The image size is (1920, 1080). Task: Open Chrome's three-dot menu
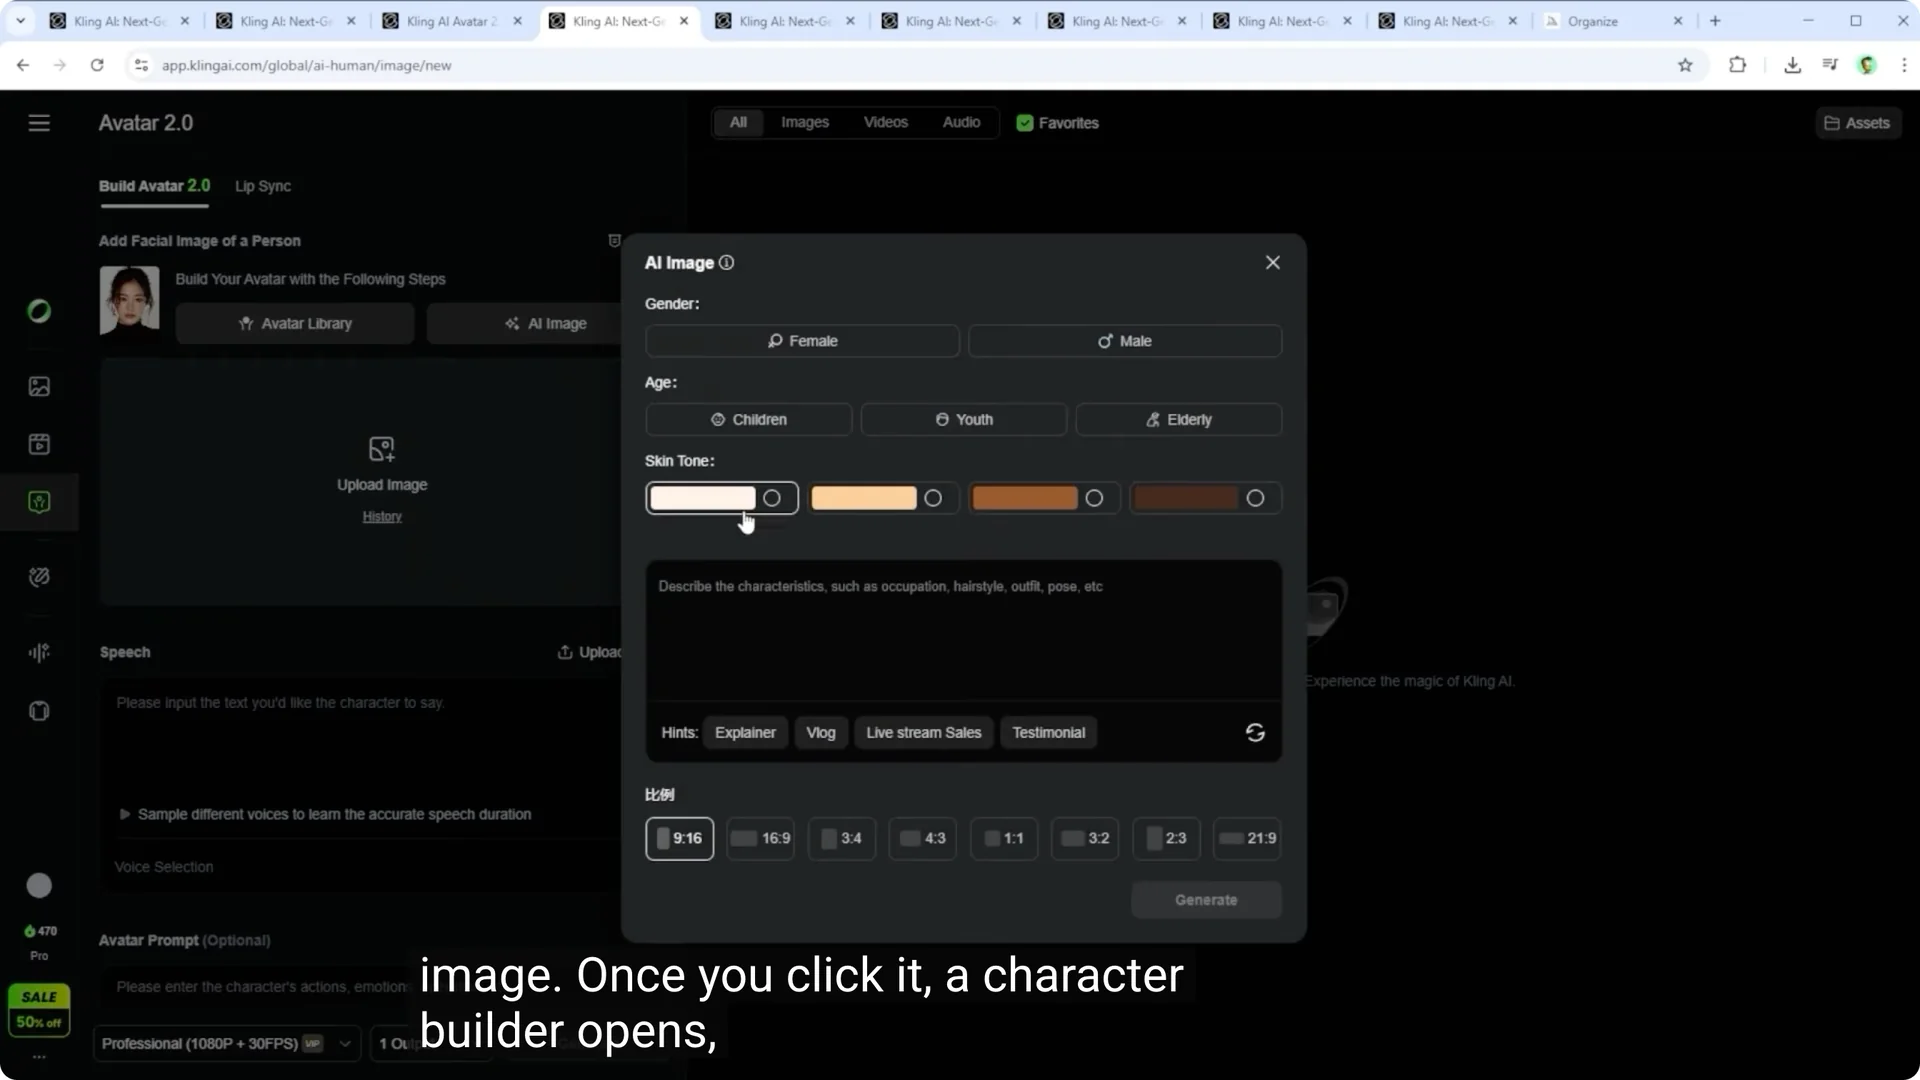(1904, 65)
